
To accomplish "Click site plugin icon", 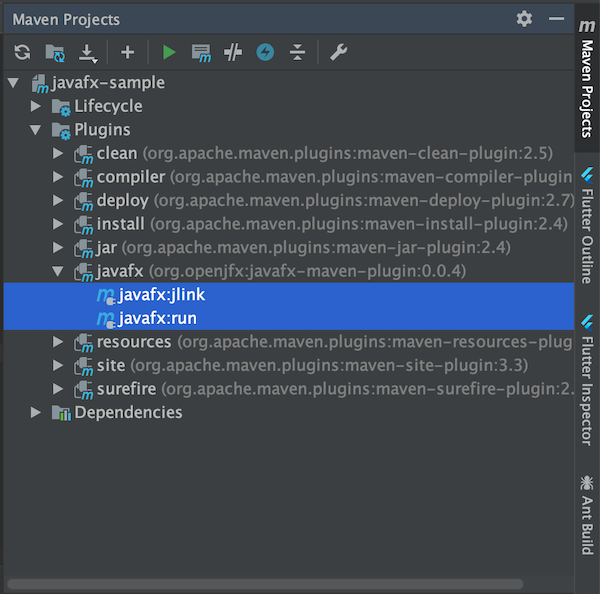I will click(83, 367).
